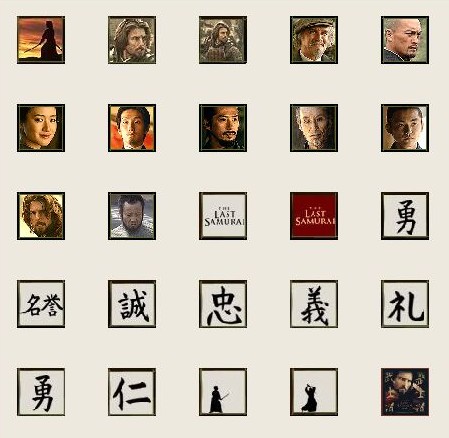
Task: Pick the bald man portrait avatar
Action: (405, 40)
